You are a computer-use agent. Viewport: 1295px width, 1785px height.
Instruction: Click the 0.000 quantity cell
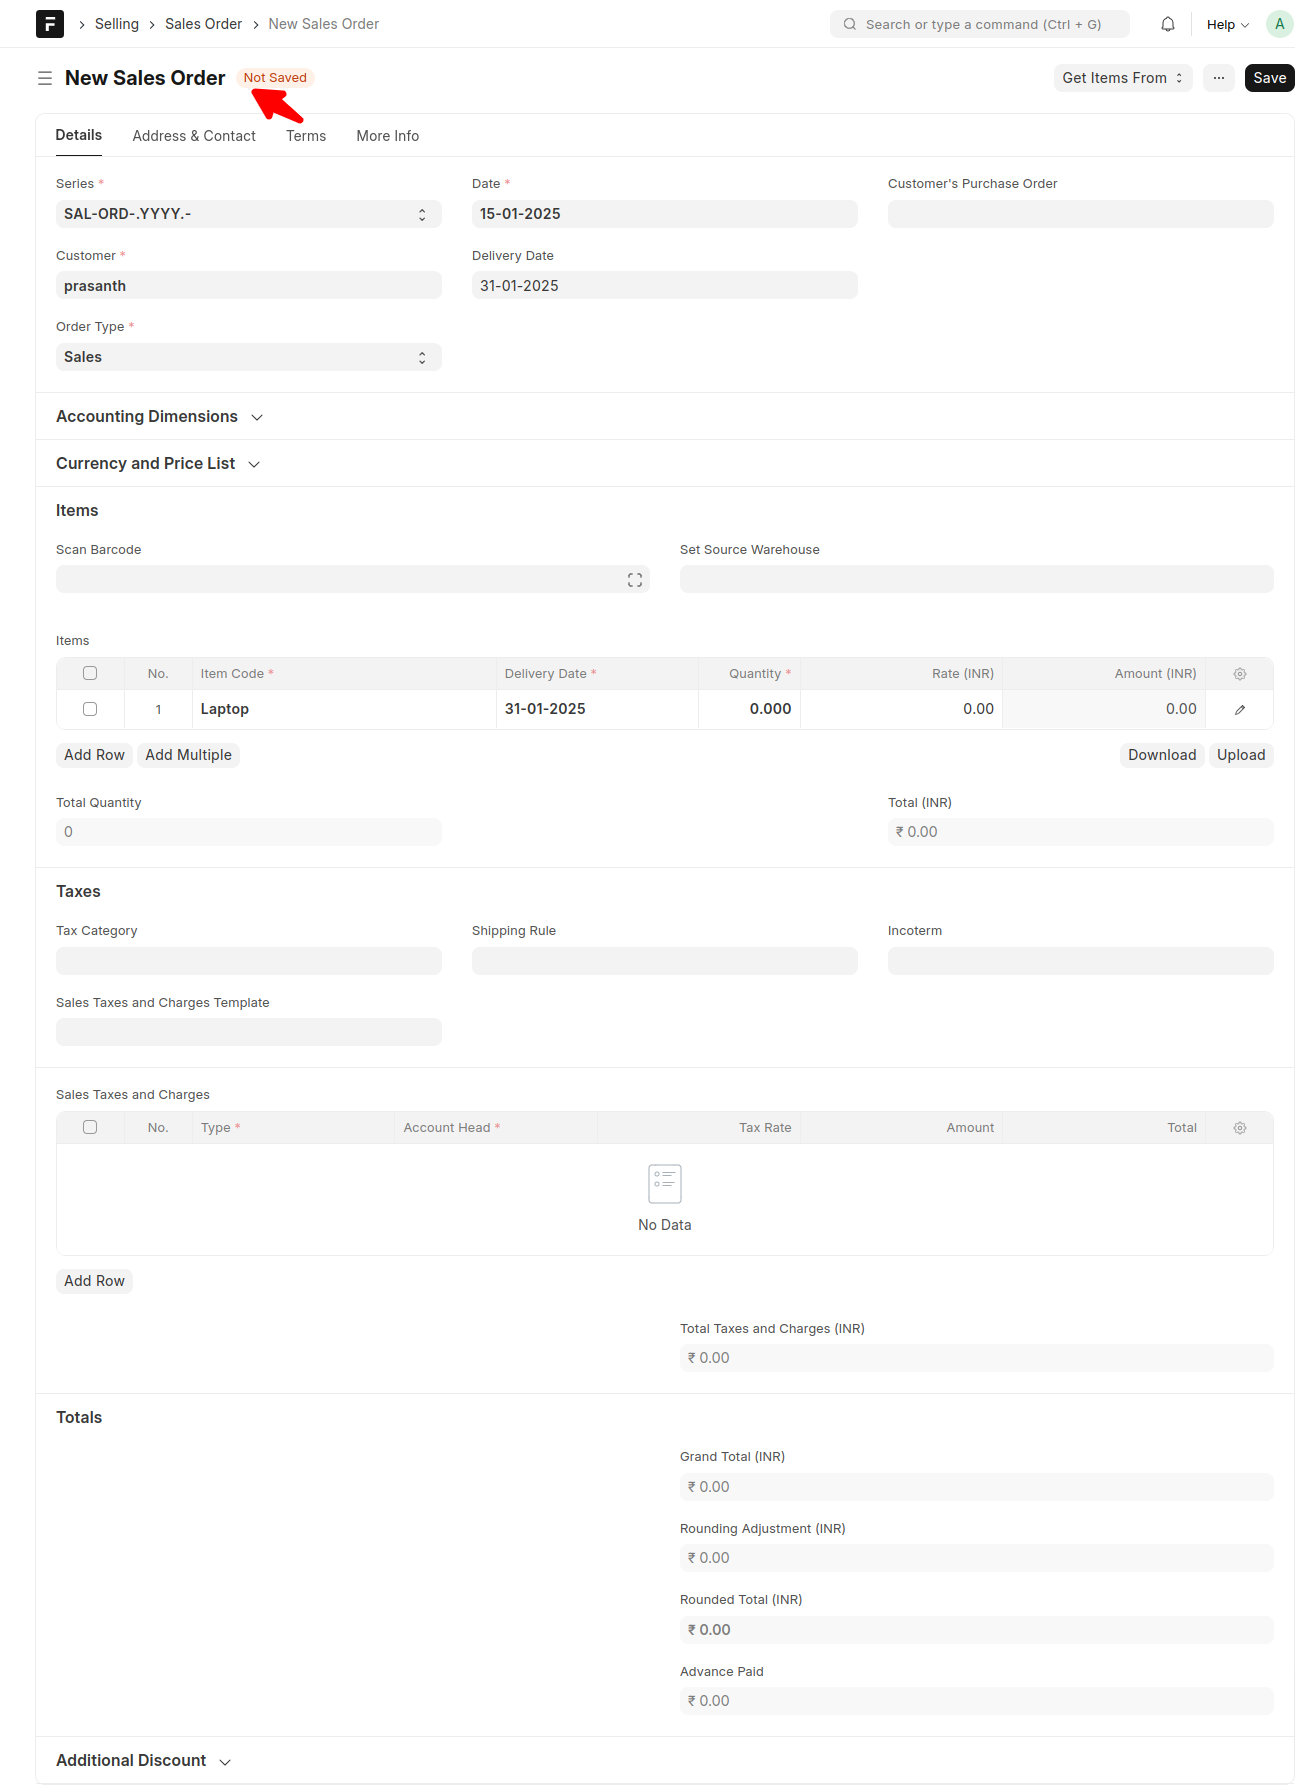tap(749, 709)
